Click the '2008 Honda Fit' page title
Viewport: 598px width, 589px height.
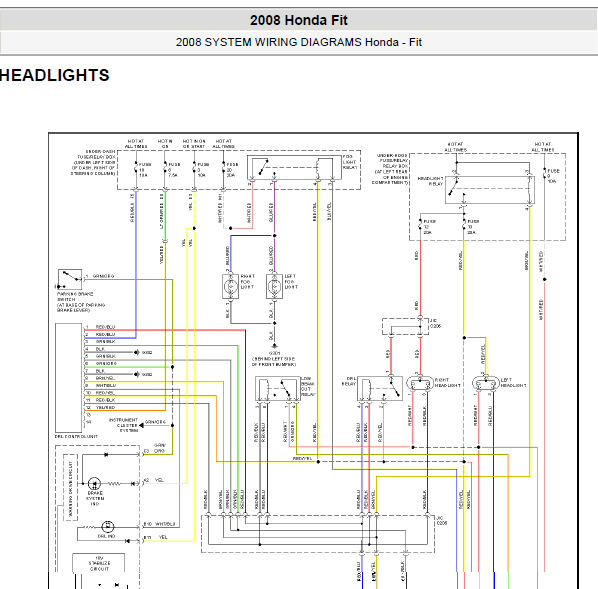pyautogui.click(x=299, y=20)
